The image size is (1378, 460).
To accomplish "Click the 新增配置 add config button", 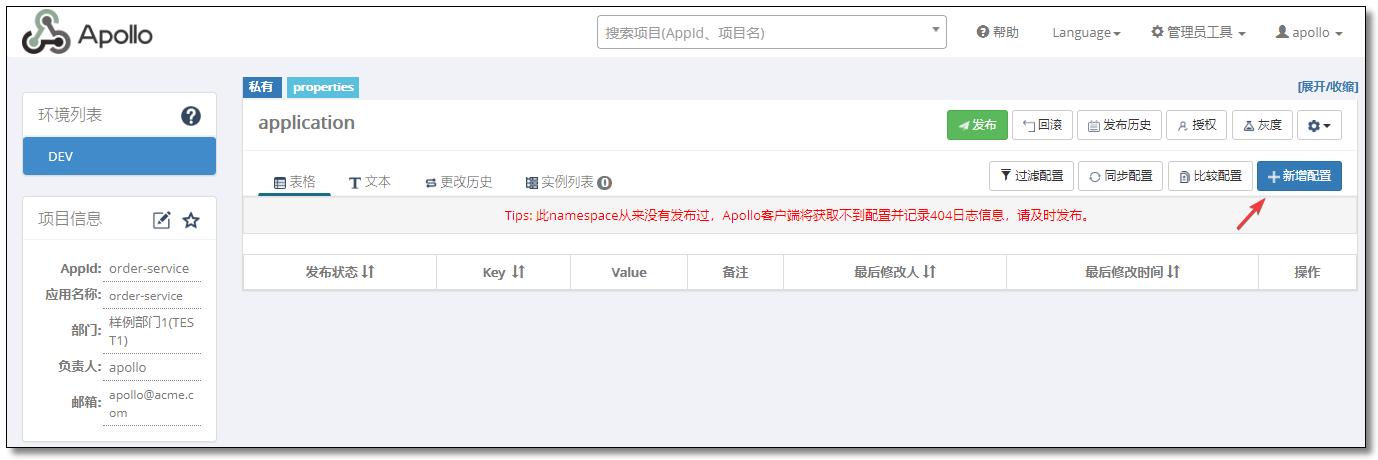I will (x=1299, y=176).
